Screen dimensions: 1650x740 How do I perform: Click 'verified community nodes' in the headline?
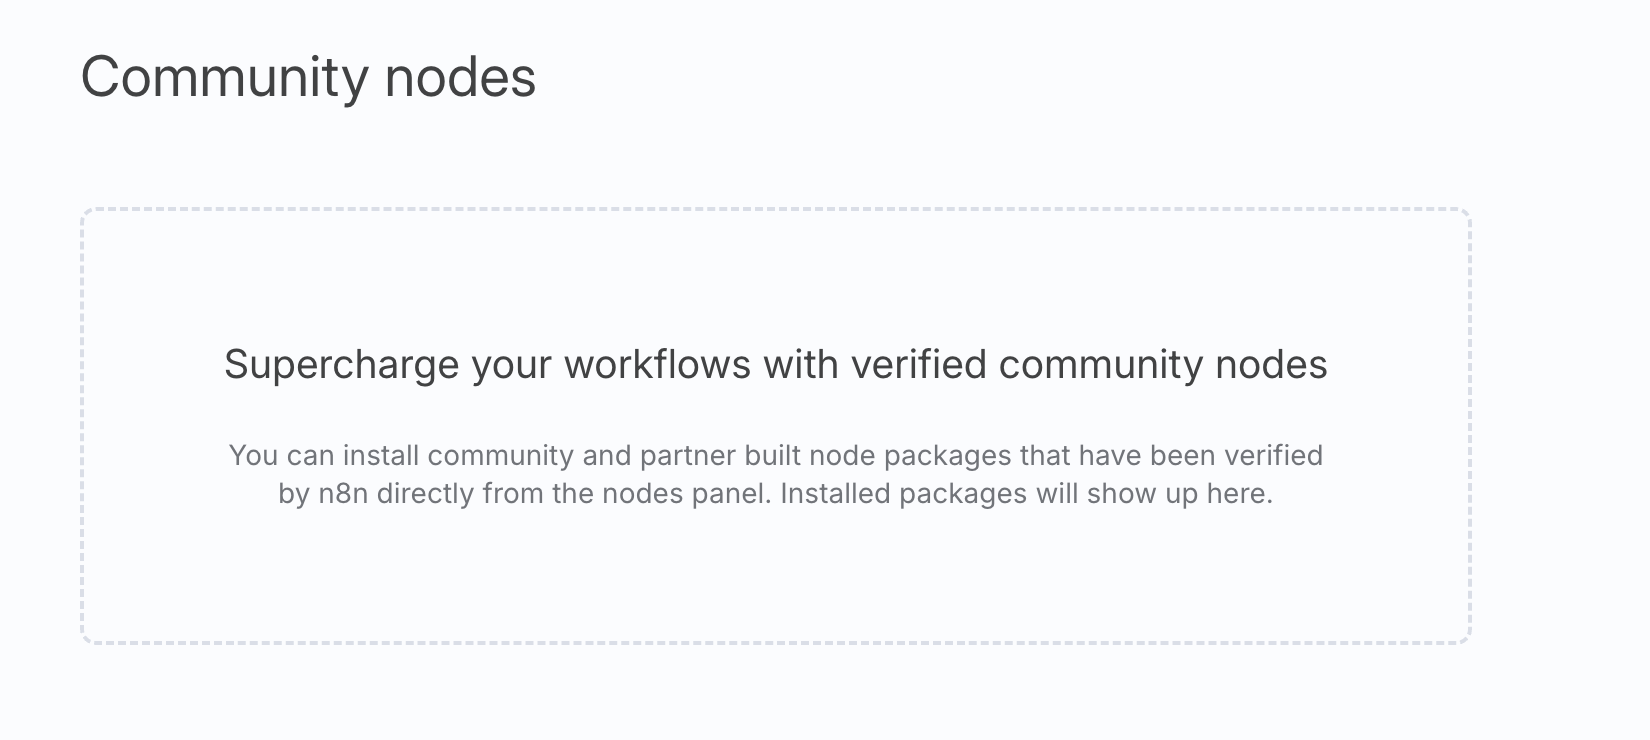coord(1089,365)
